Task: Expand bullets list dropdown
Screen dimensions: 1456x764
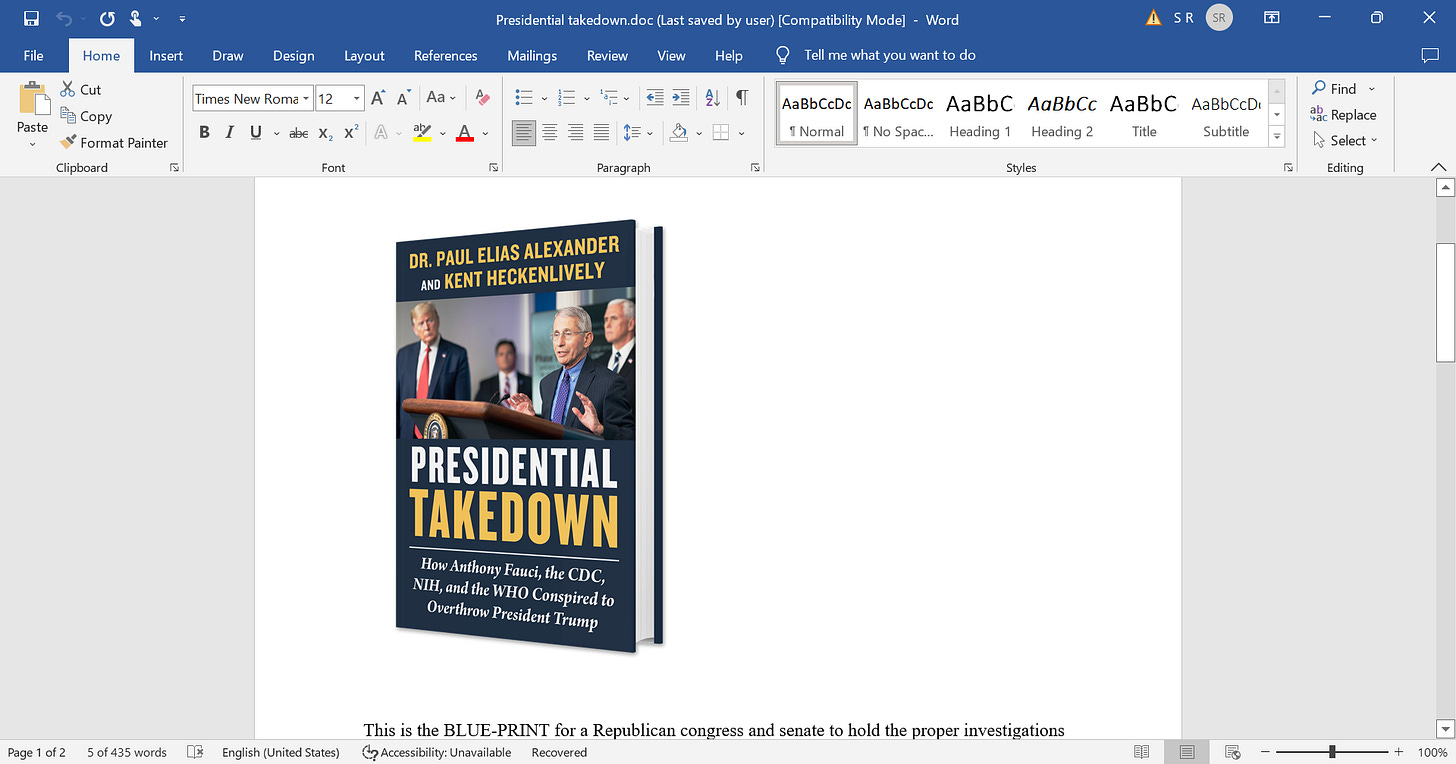Action: [544, 98]
